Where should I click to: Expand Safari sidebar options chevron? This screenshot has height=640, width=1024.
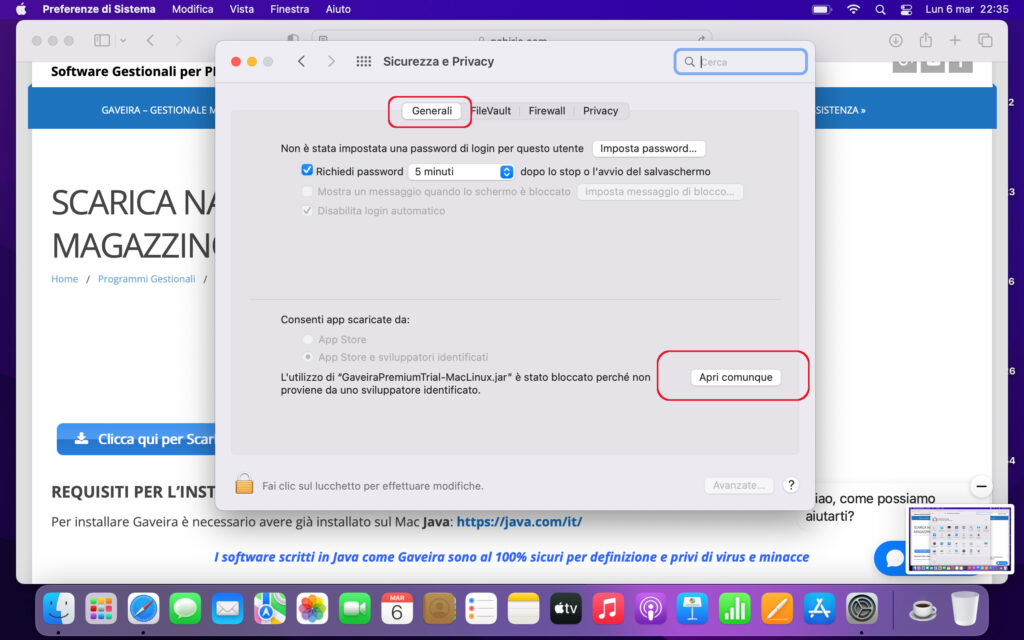click(123, 40)
